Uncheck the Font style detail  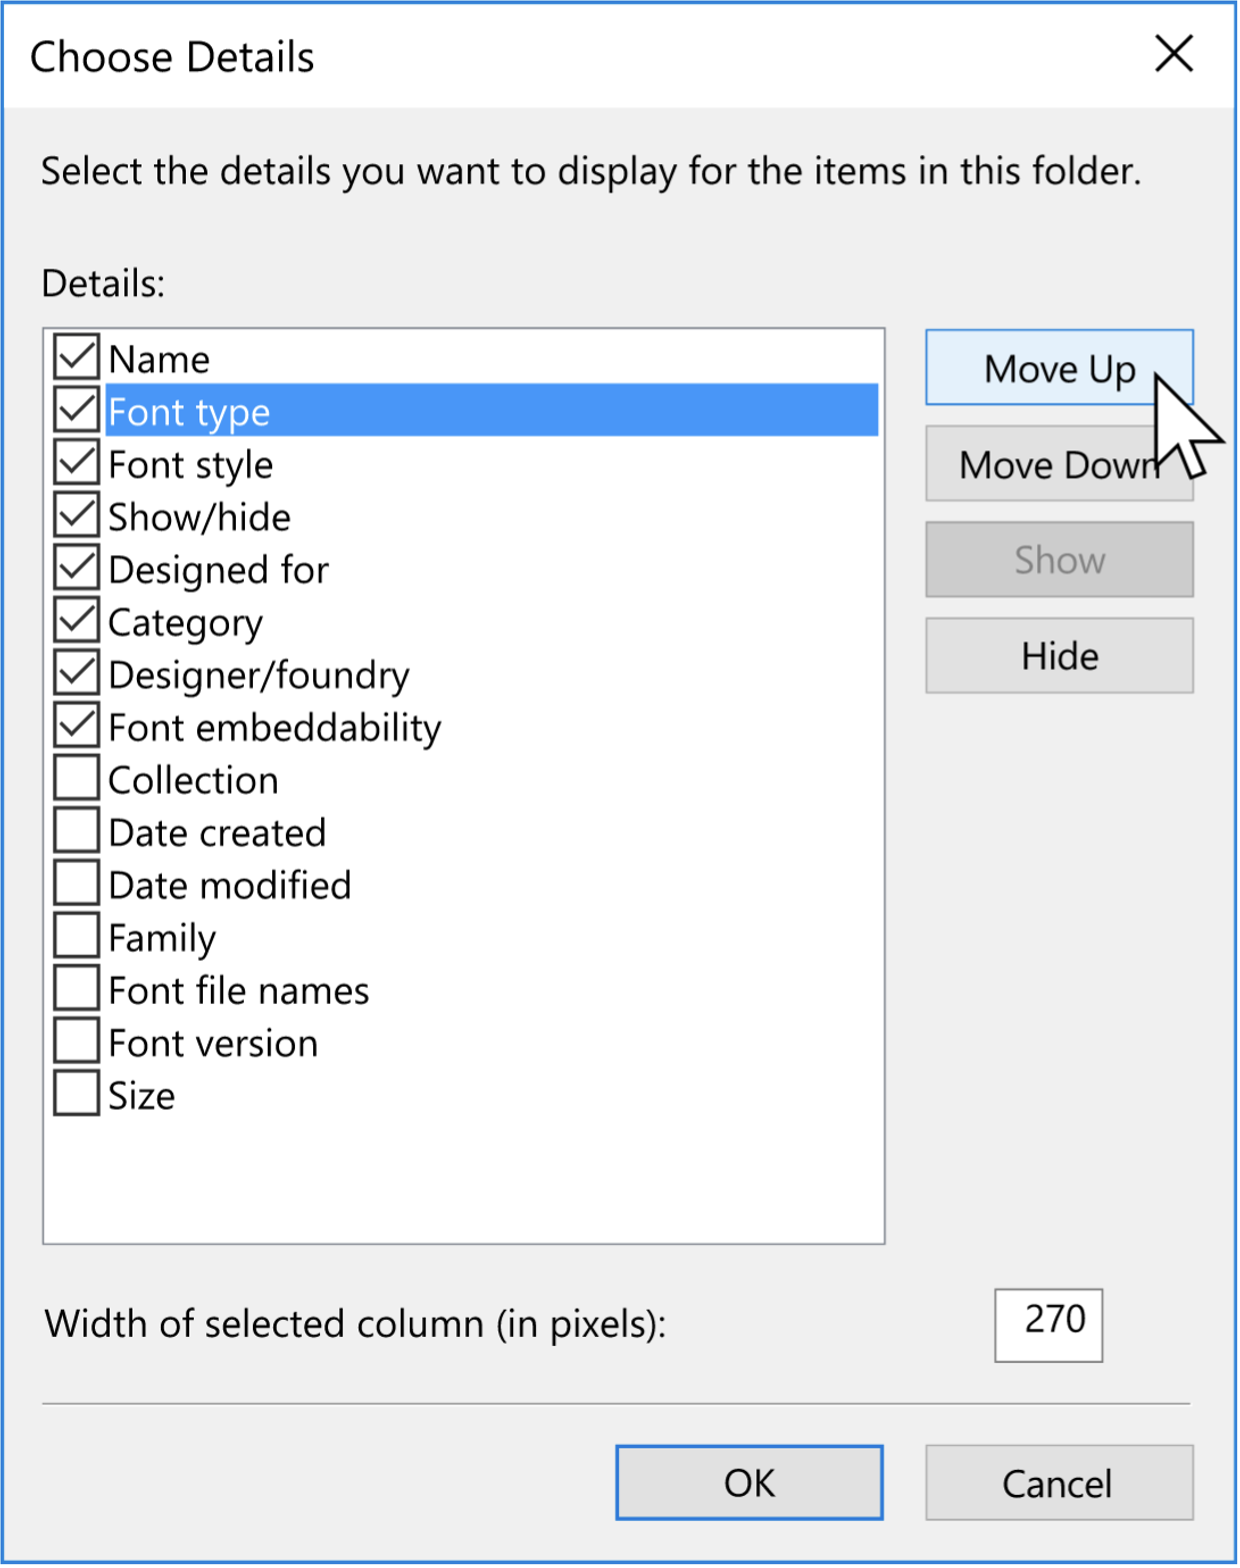[x=75, y=463]
